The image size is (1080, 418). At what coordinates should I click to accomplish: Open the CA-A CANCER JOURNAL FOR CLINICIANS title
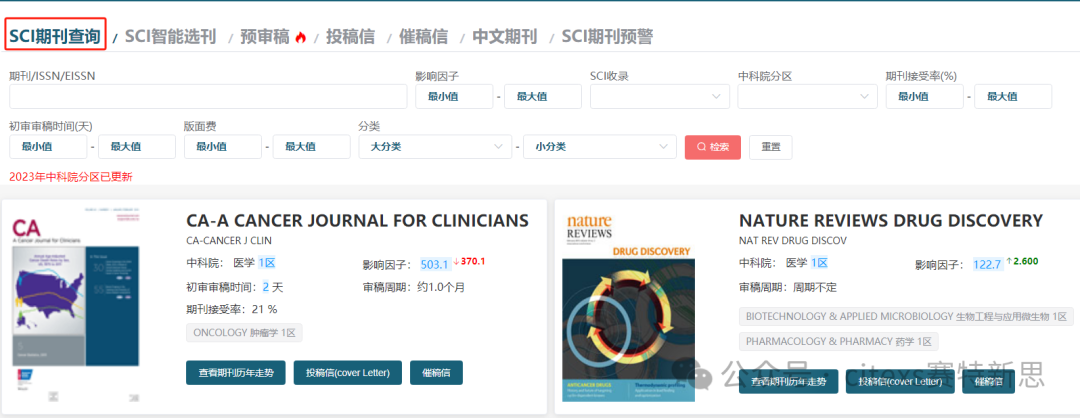[x=357, y=220]
